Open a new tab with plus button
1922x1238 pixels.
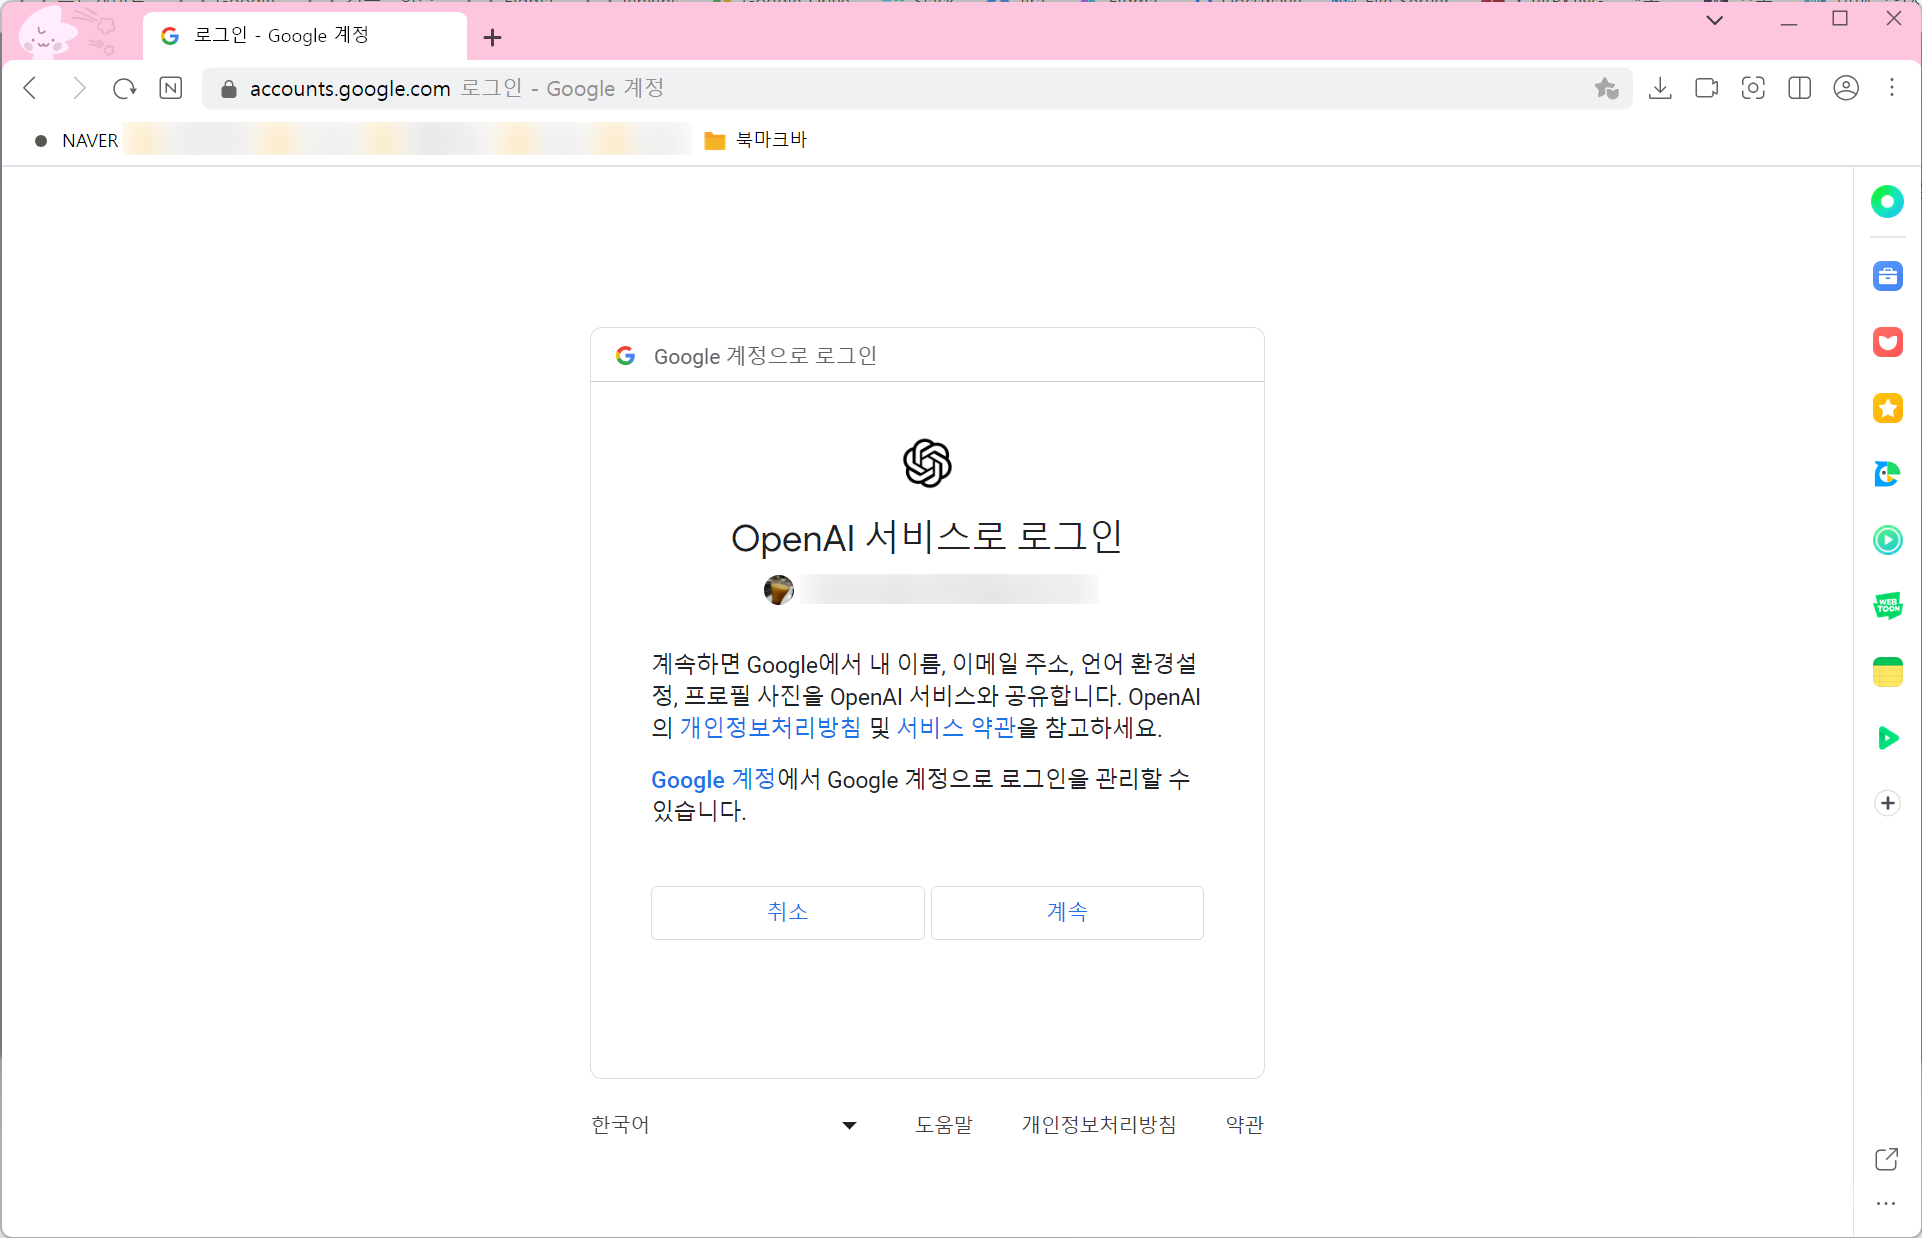pos(492,38)
